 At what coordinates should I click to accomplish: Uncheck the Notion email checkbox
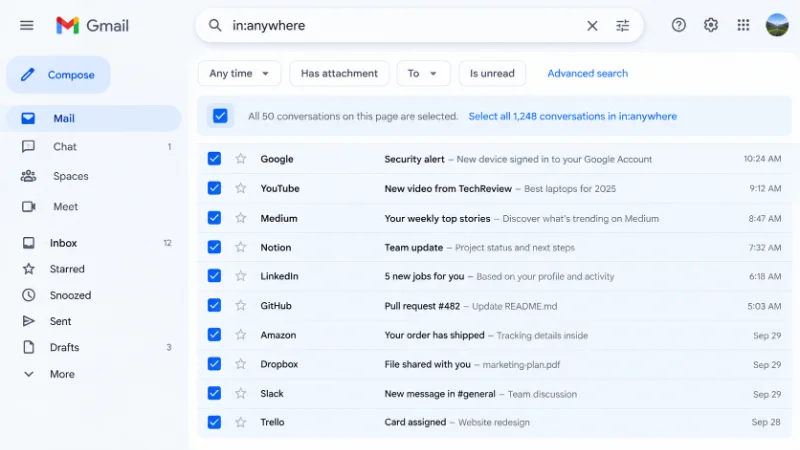pos(214,247)
